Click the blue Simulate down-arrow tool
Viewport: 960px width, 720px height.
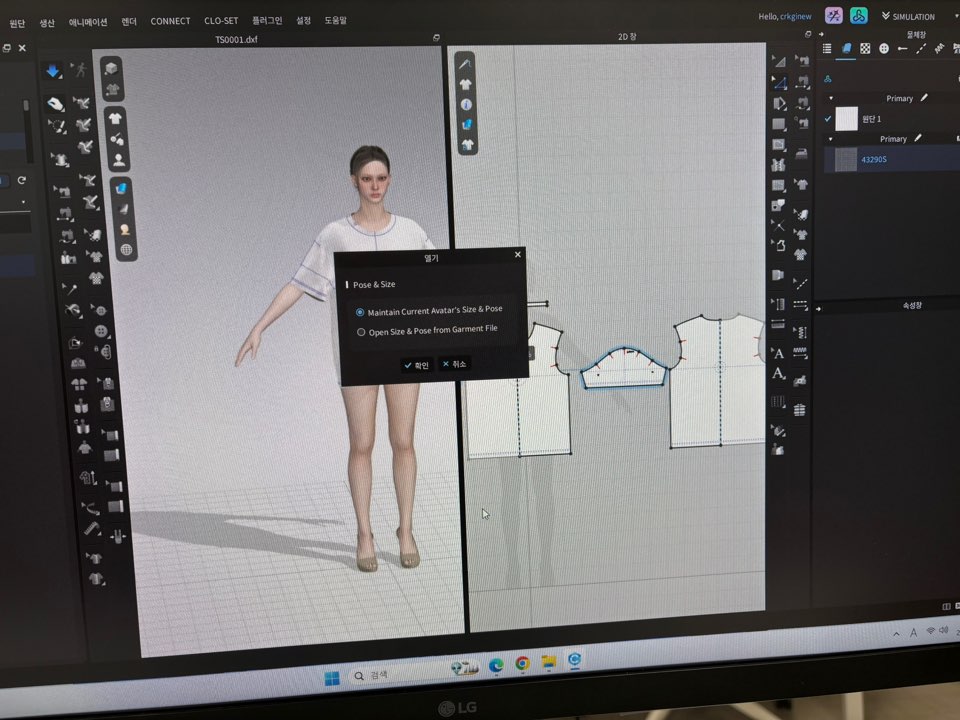pyautogui.click(x=53, y=71)
